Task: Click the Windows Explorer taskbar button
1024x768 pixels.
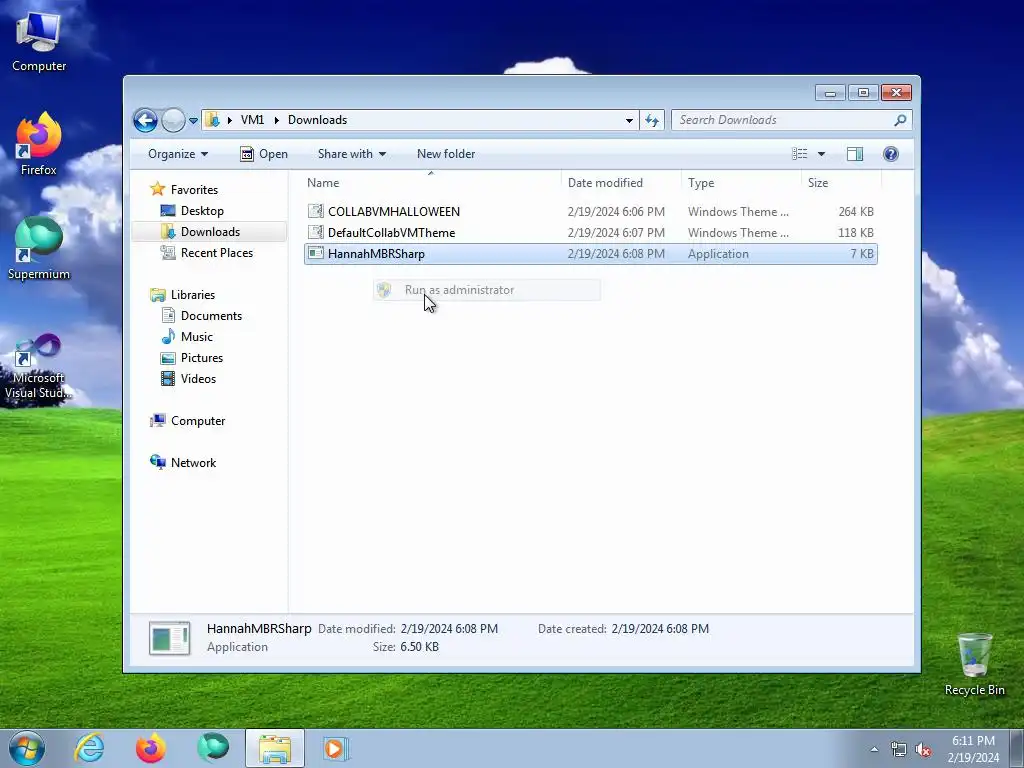Action: pos(275,748)
